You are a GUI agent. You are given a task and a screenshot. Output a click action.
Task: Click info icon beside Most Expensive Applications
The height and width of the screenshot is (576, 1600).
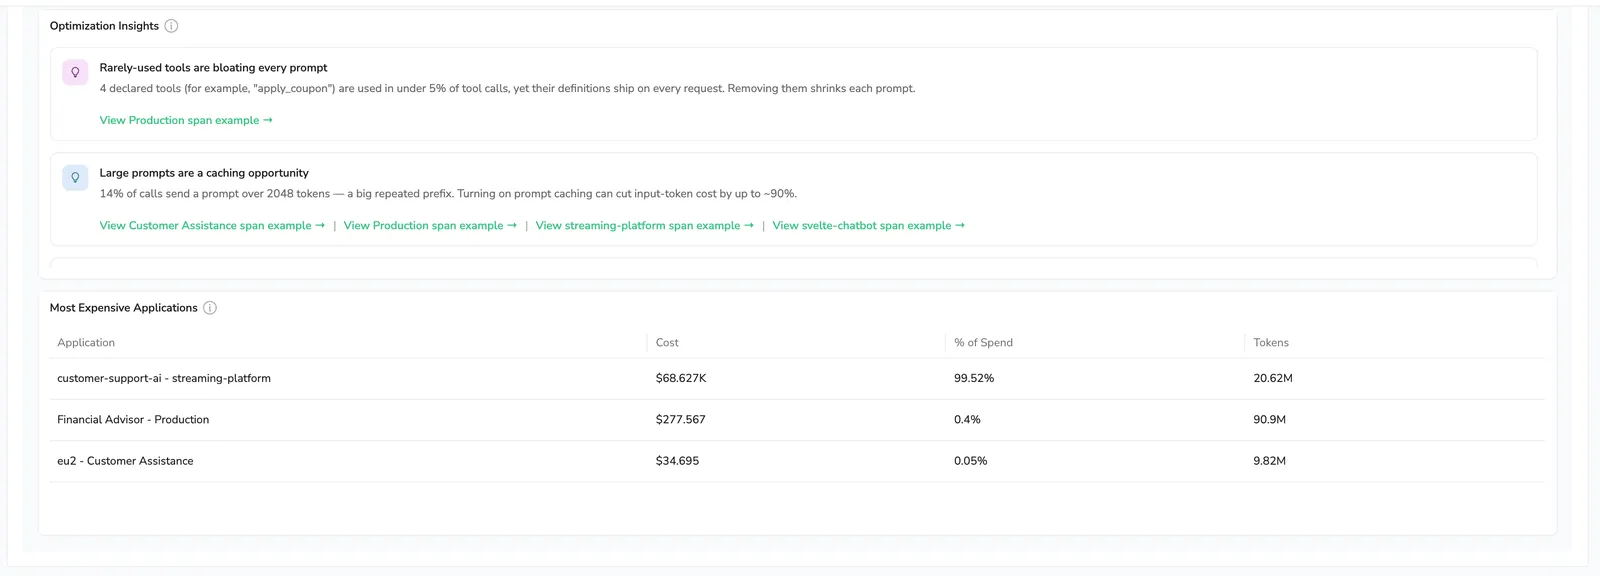coord(210,308)
